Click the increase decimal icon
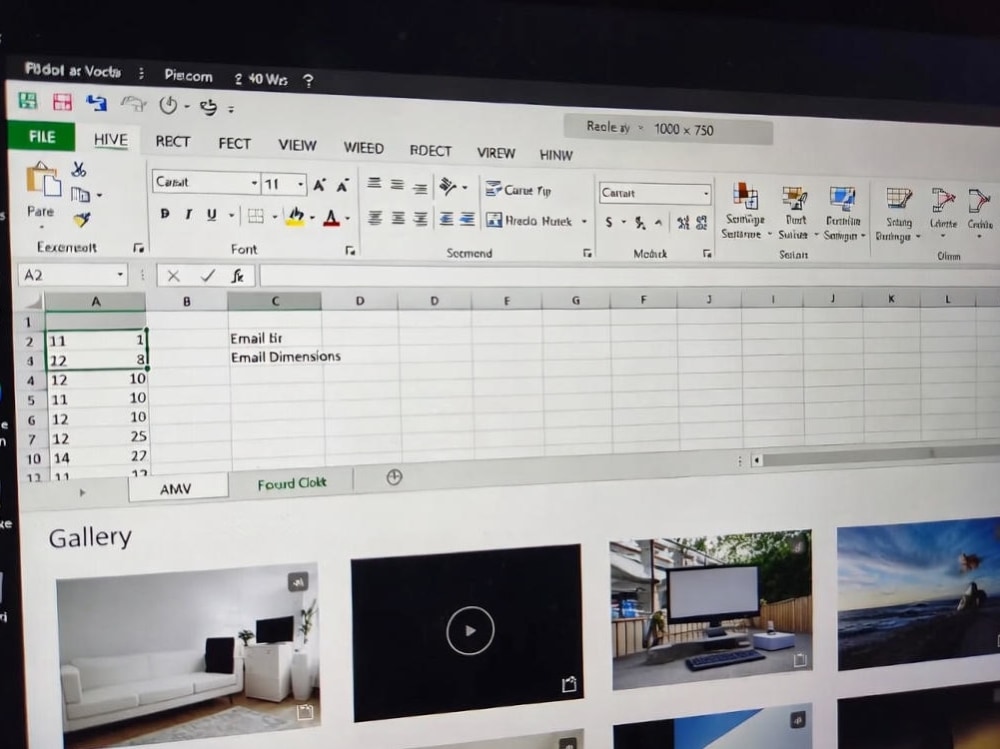 (x=683, y=223)
